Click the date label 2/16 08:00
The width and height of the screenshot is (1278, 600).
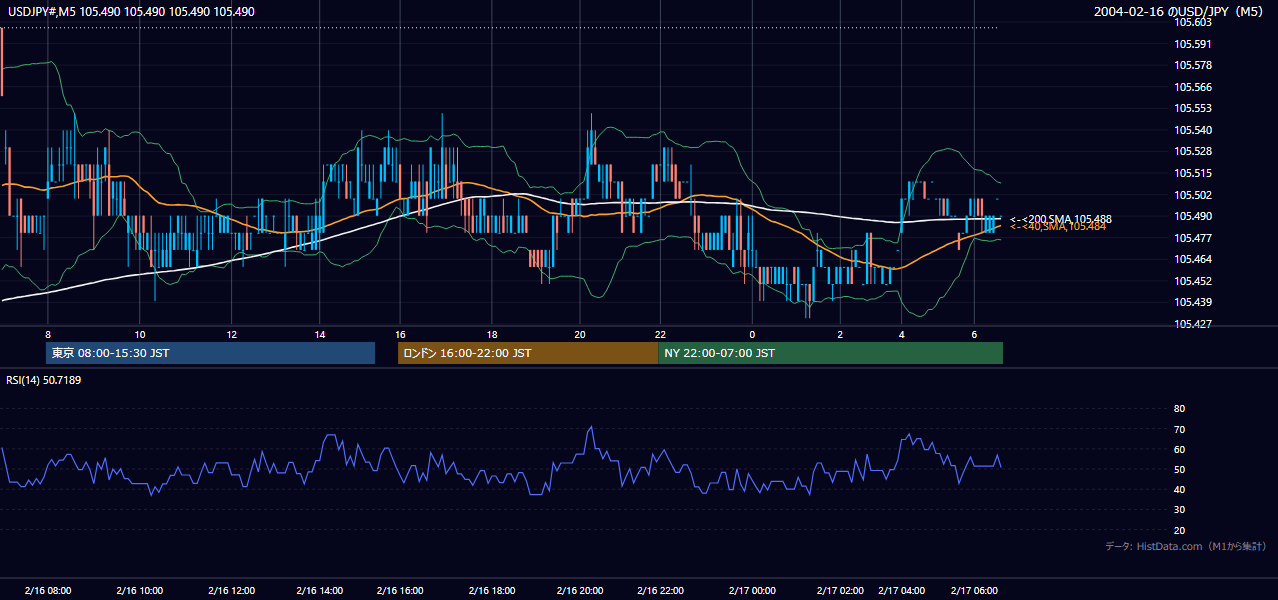[48, 590]
